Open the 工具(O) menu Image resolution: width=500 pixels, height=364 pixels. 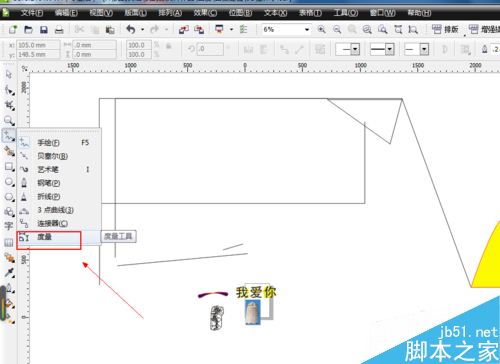(346, 13)
